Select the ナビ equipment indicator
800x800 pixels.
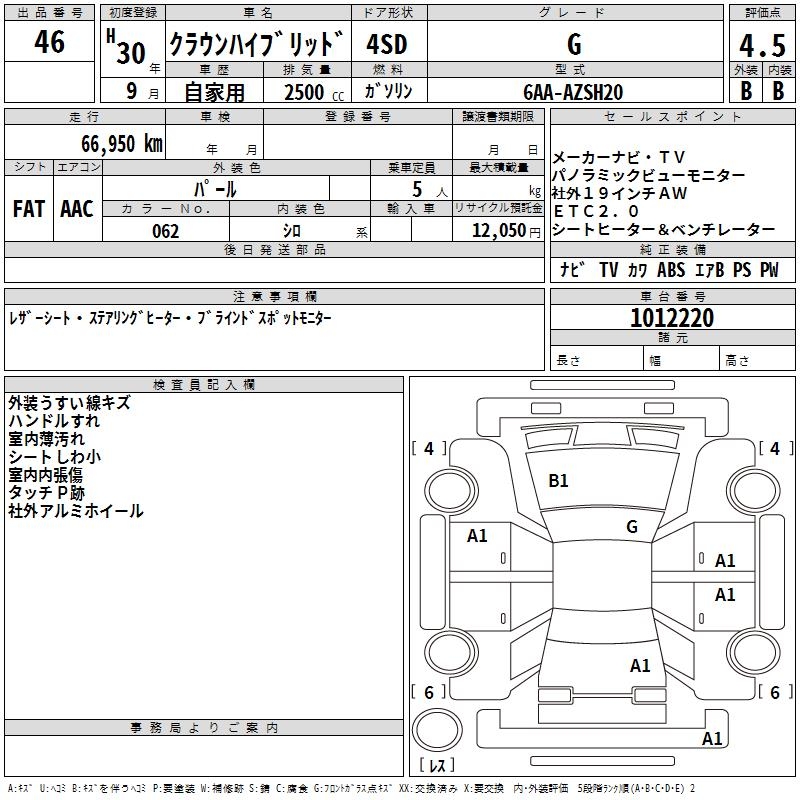pyautogui.click(x=572, y=270)
